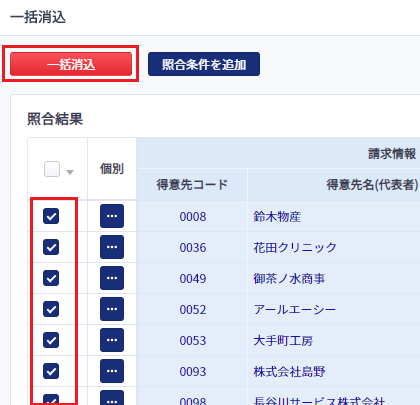Open customer code link 0053
Viewport: 420px width, 405px height.
pos(193,341)
